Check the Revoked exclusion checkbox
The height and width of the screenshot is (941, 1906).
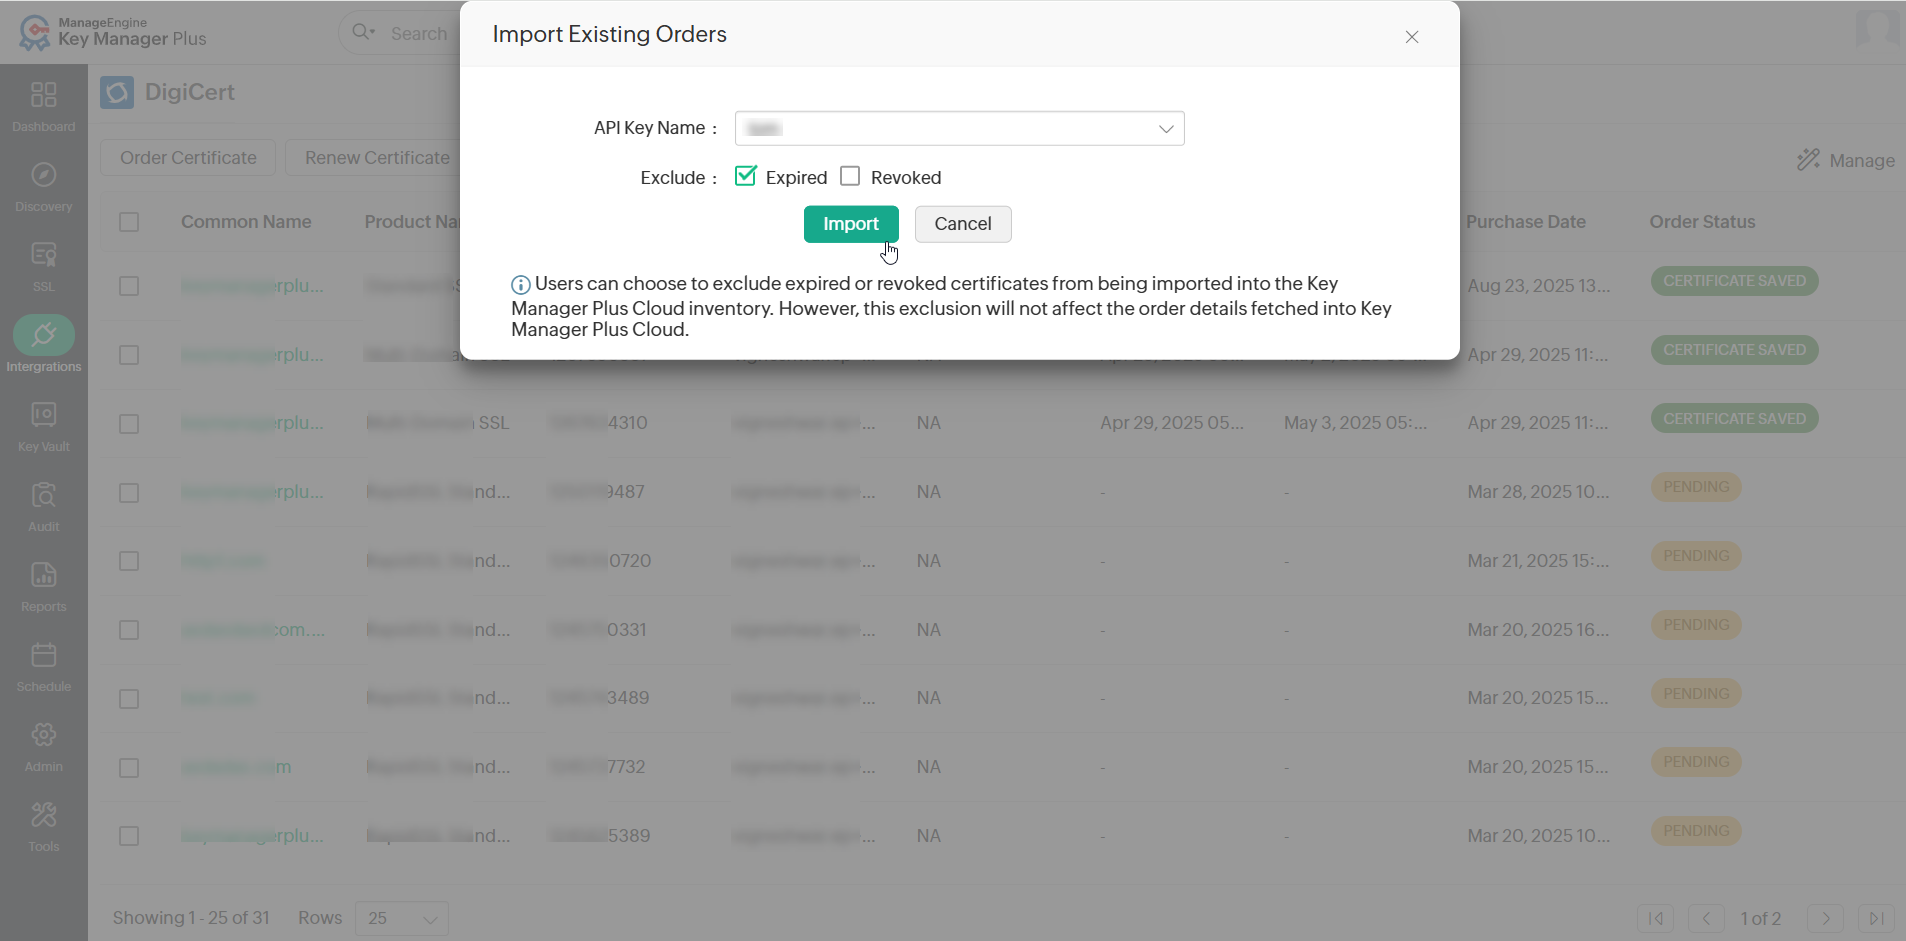pos(850,176)
